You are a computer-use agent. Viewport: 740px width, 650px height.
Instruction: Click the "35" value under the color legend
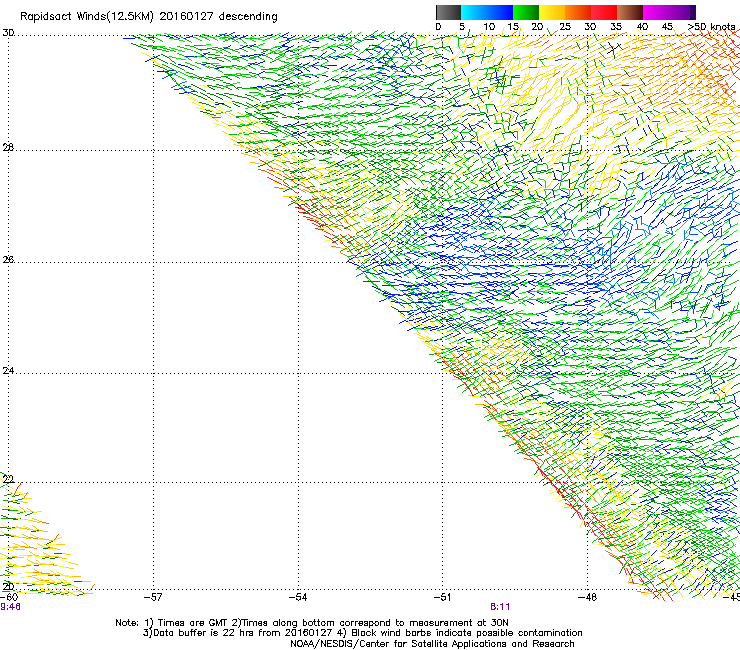tap(616, 27)
